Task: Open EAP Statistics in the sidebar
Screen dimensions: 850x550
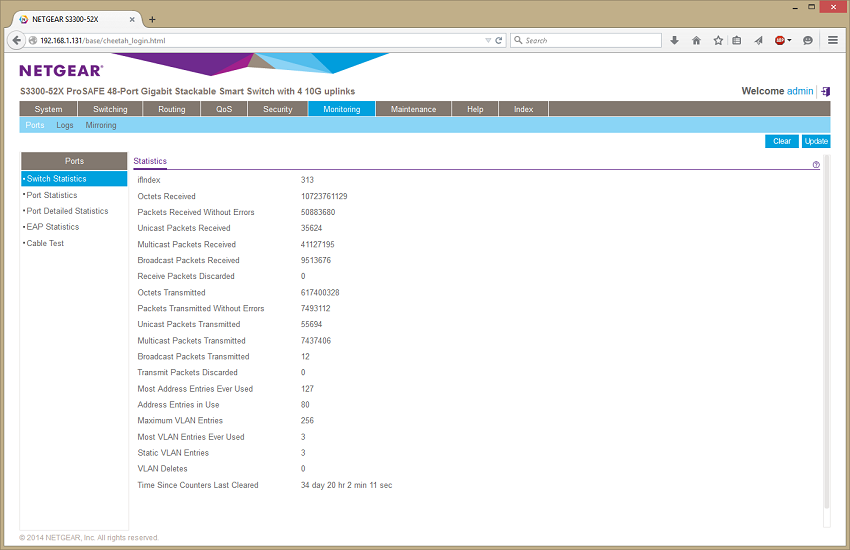Action: click(53, 227)
